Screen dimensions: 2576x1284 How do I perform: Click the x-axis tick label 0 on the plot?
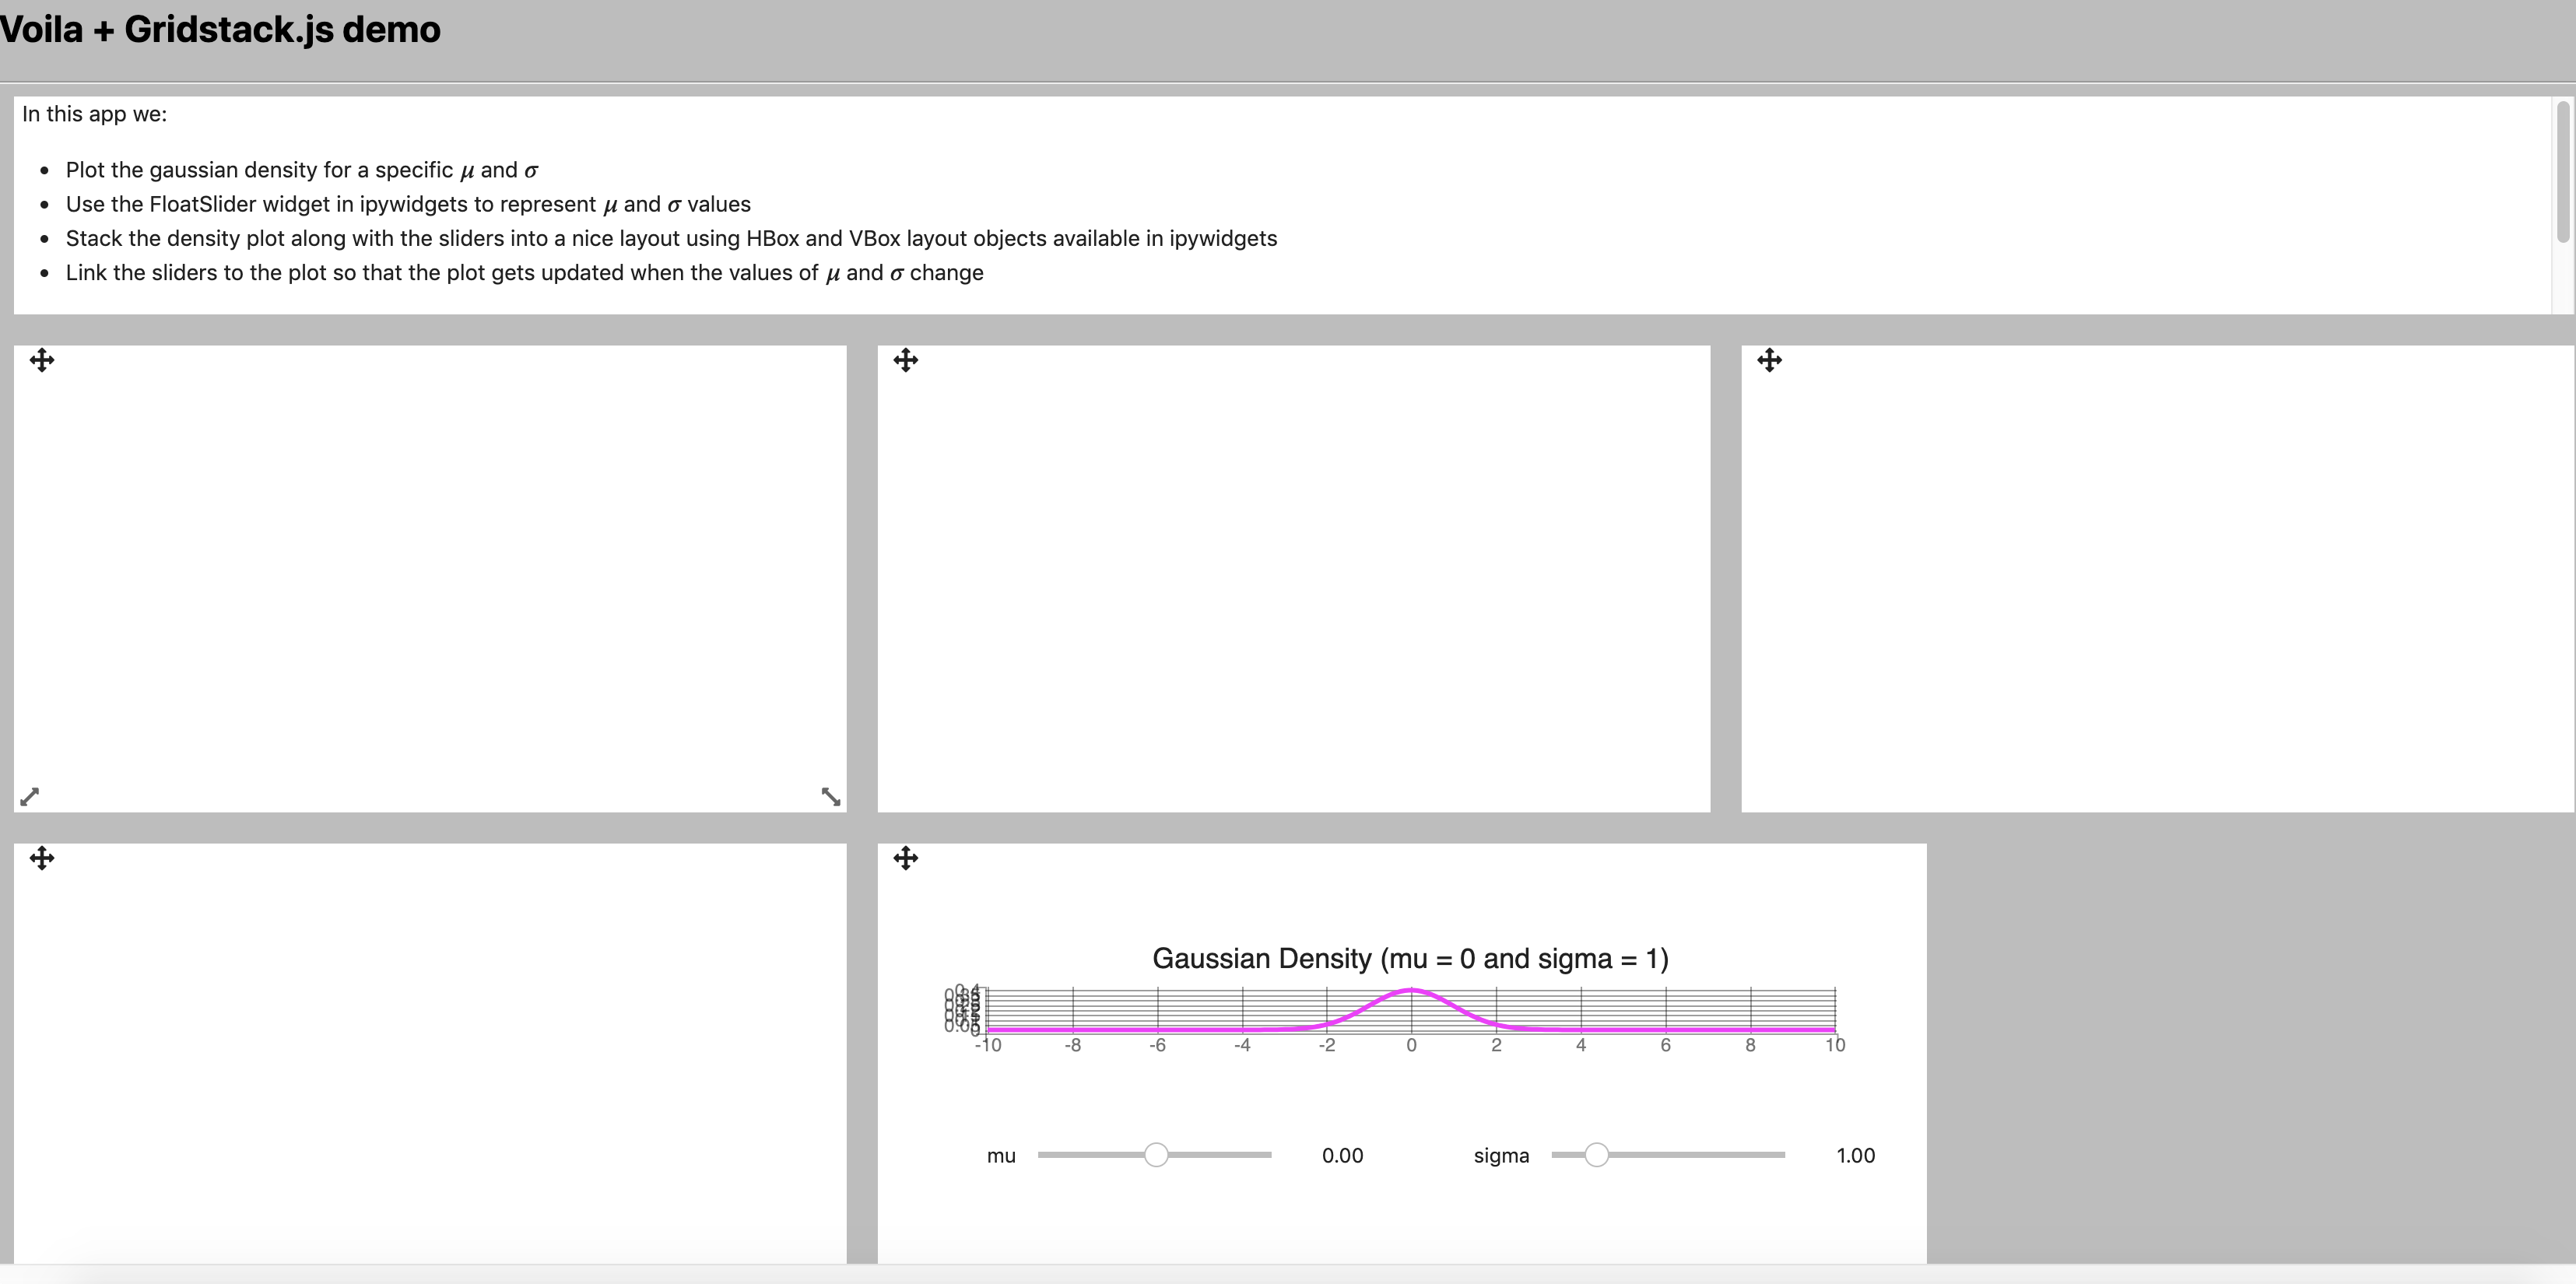[1412, 1045]
